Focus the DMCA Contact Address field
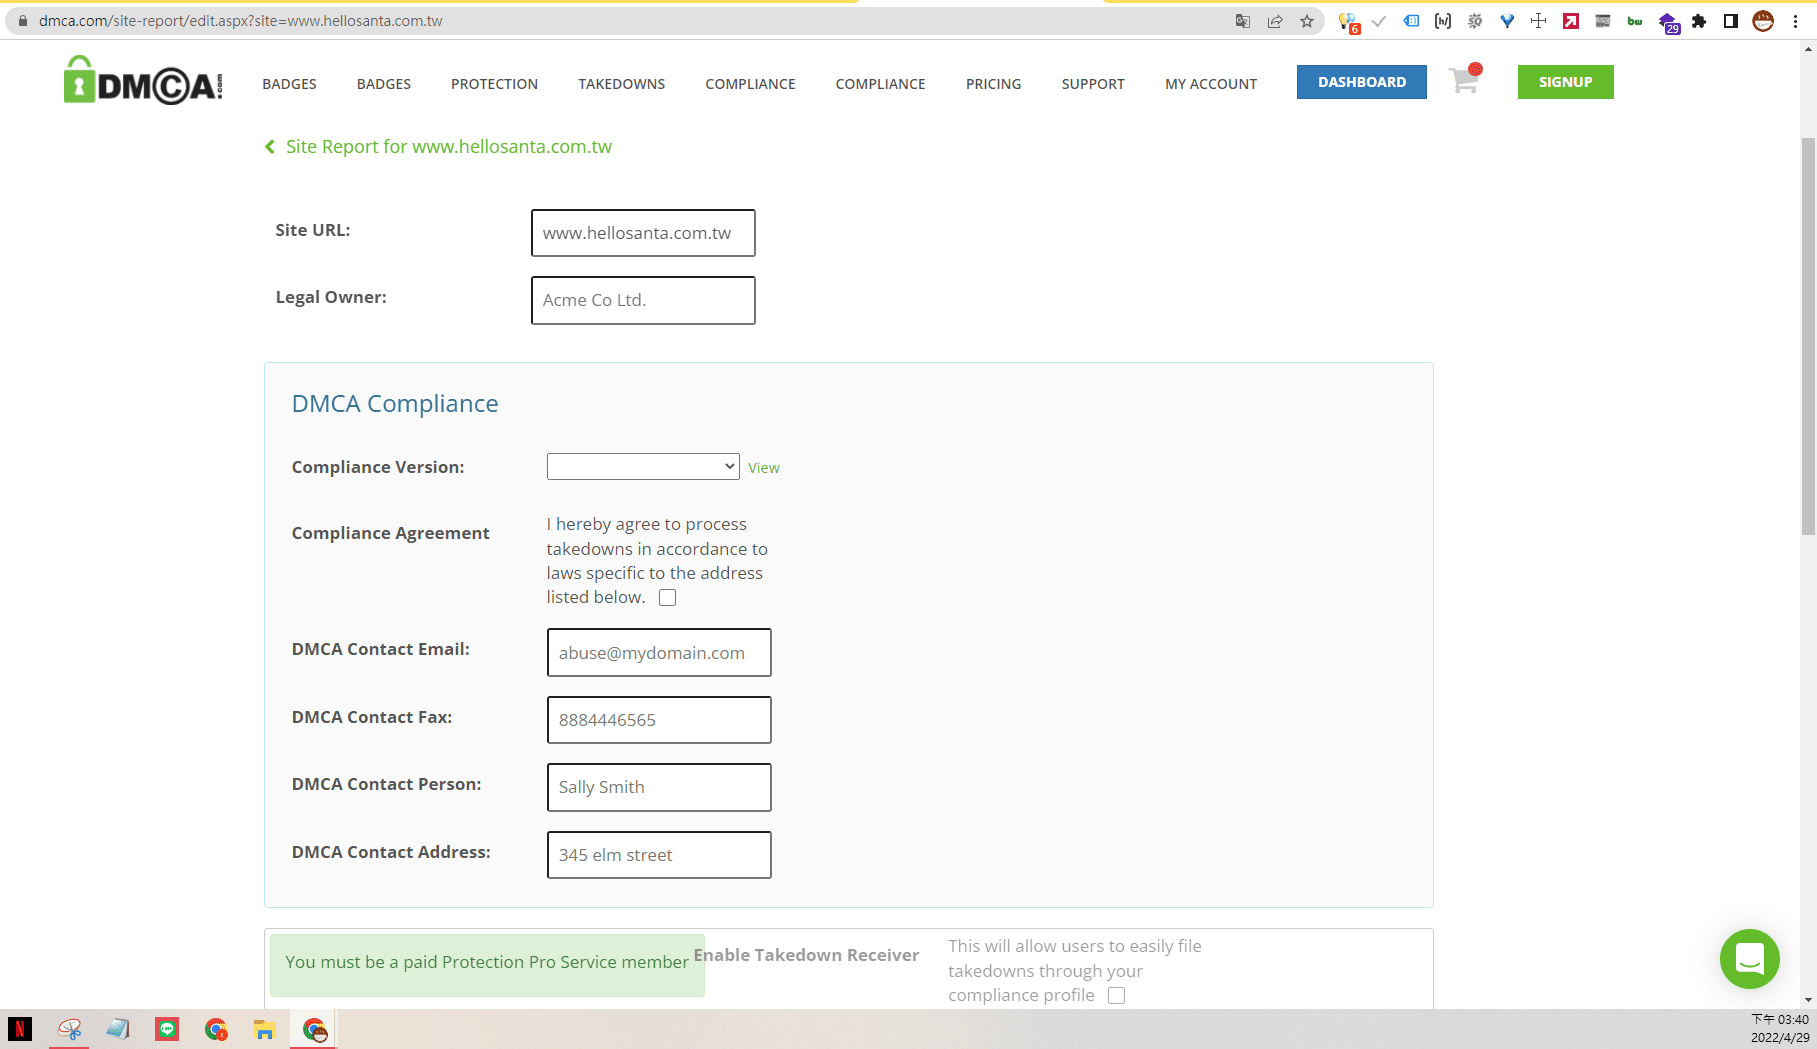Screen dimensions: 1817x1049 [x=659, y=855]
